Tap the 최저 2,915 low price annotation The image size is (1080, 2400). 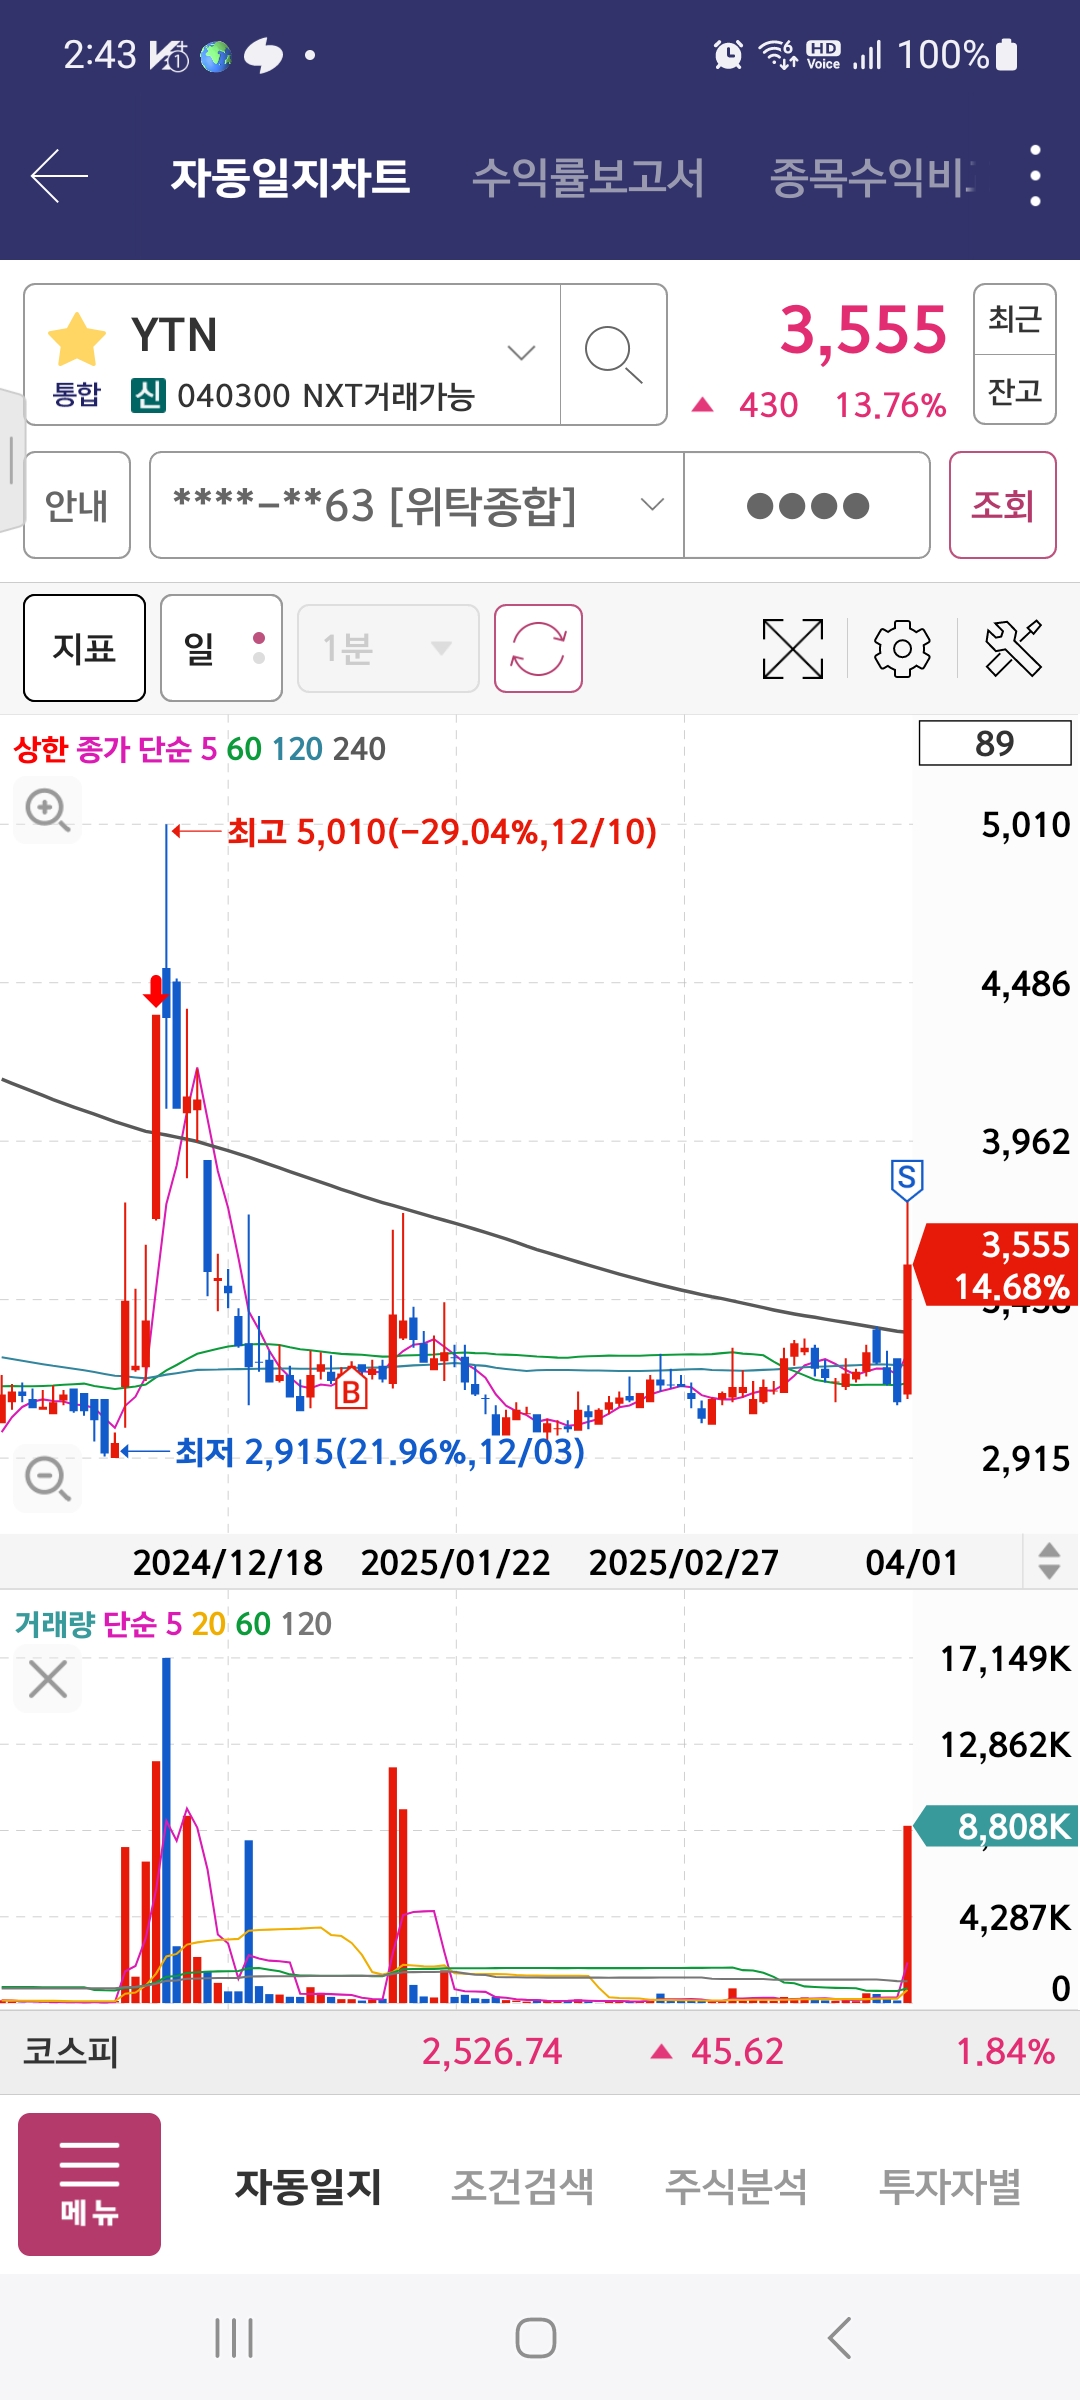(380, 1452)
